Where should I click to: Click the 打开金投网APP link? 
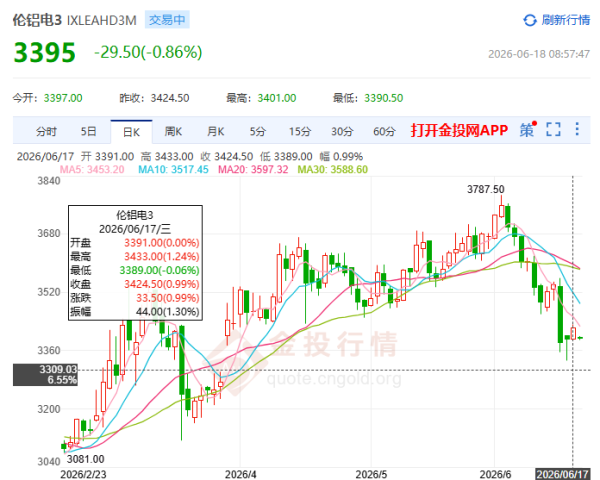(459, 130)
